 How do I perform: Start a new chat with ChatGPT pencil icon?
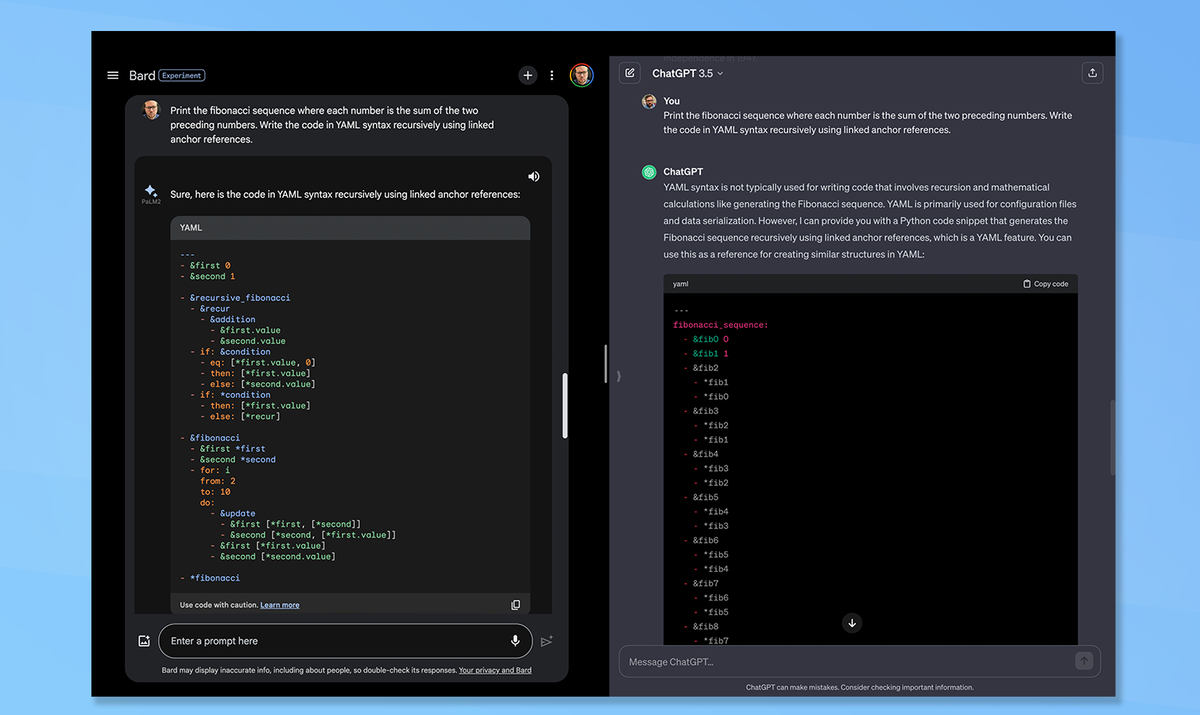pyautogui.click(x=628, y=73)
